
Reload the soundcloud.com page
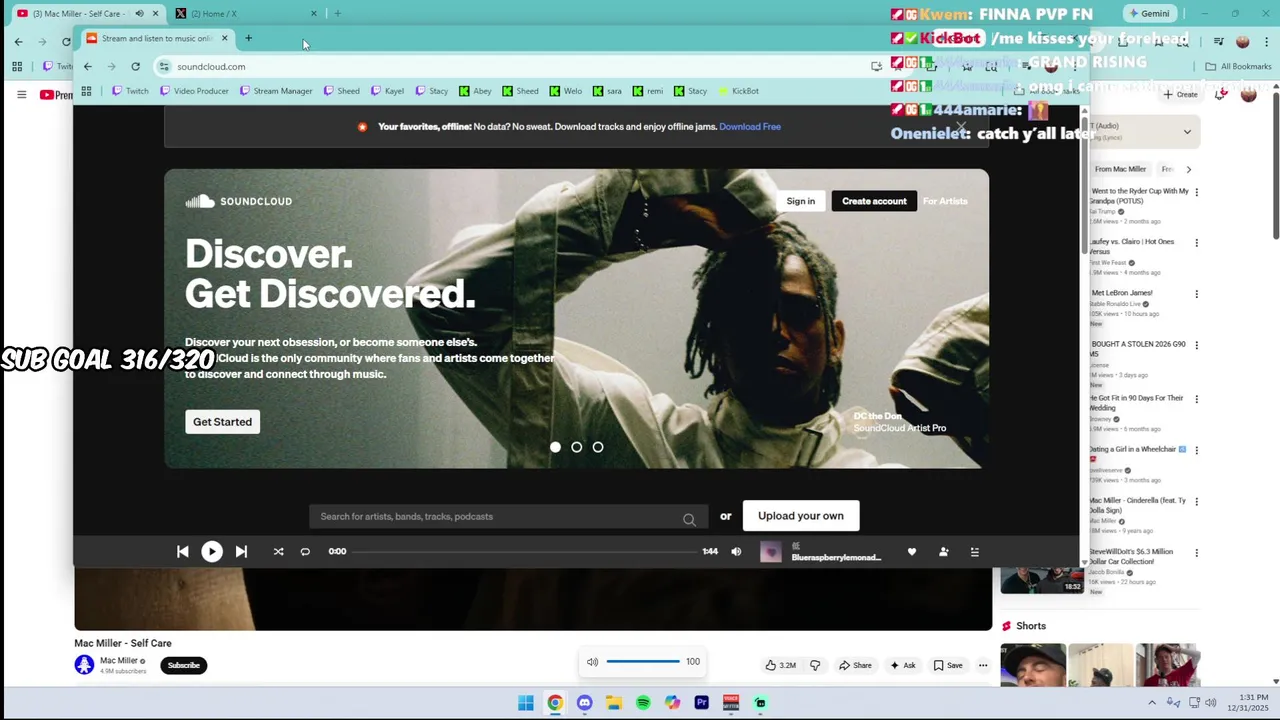pos(135,66)
